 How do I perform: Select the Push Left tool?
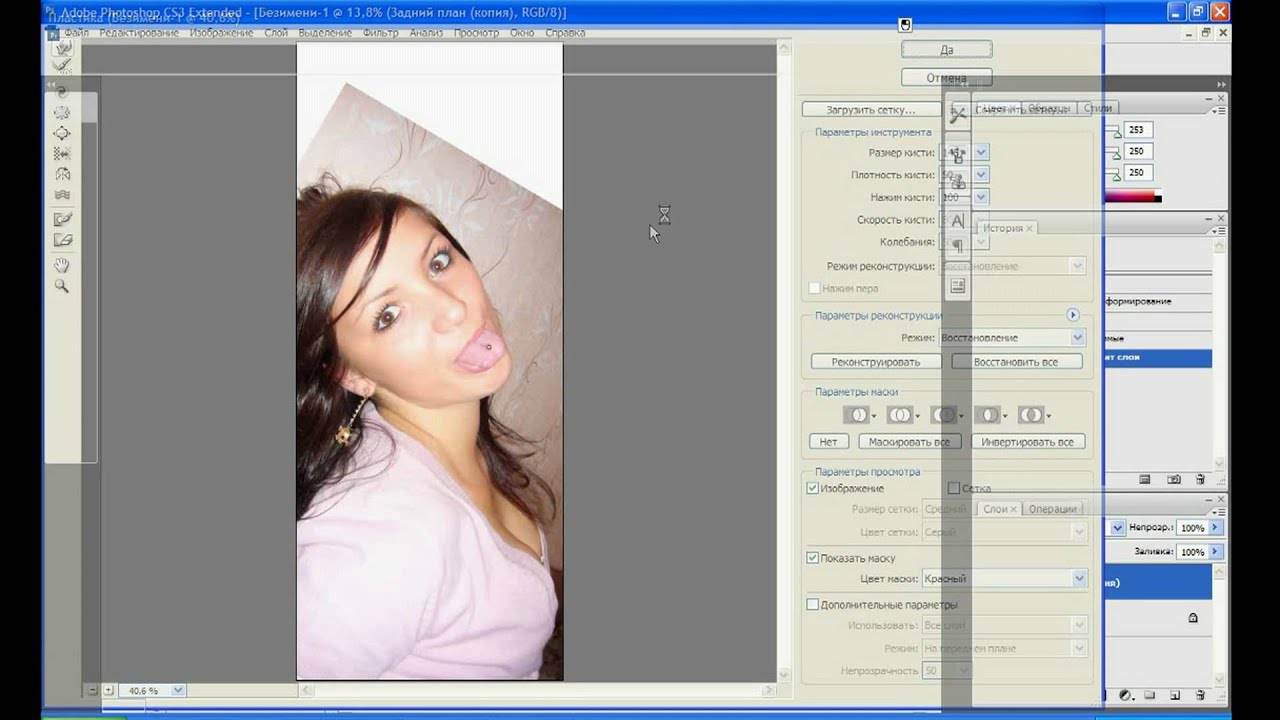(62, 154)
